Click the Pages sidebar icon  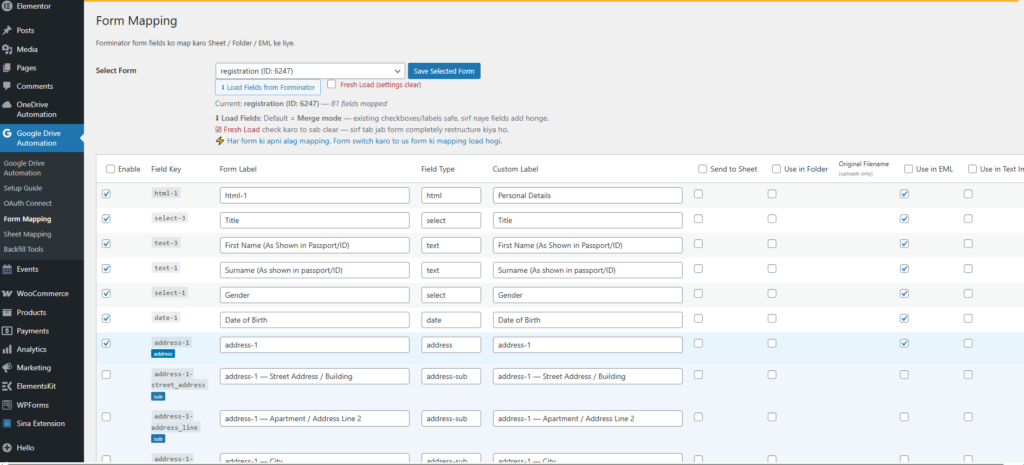(x=7, y=67)
